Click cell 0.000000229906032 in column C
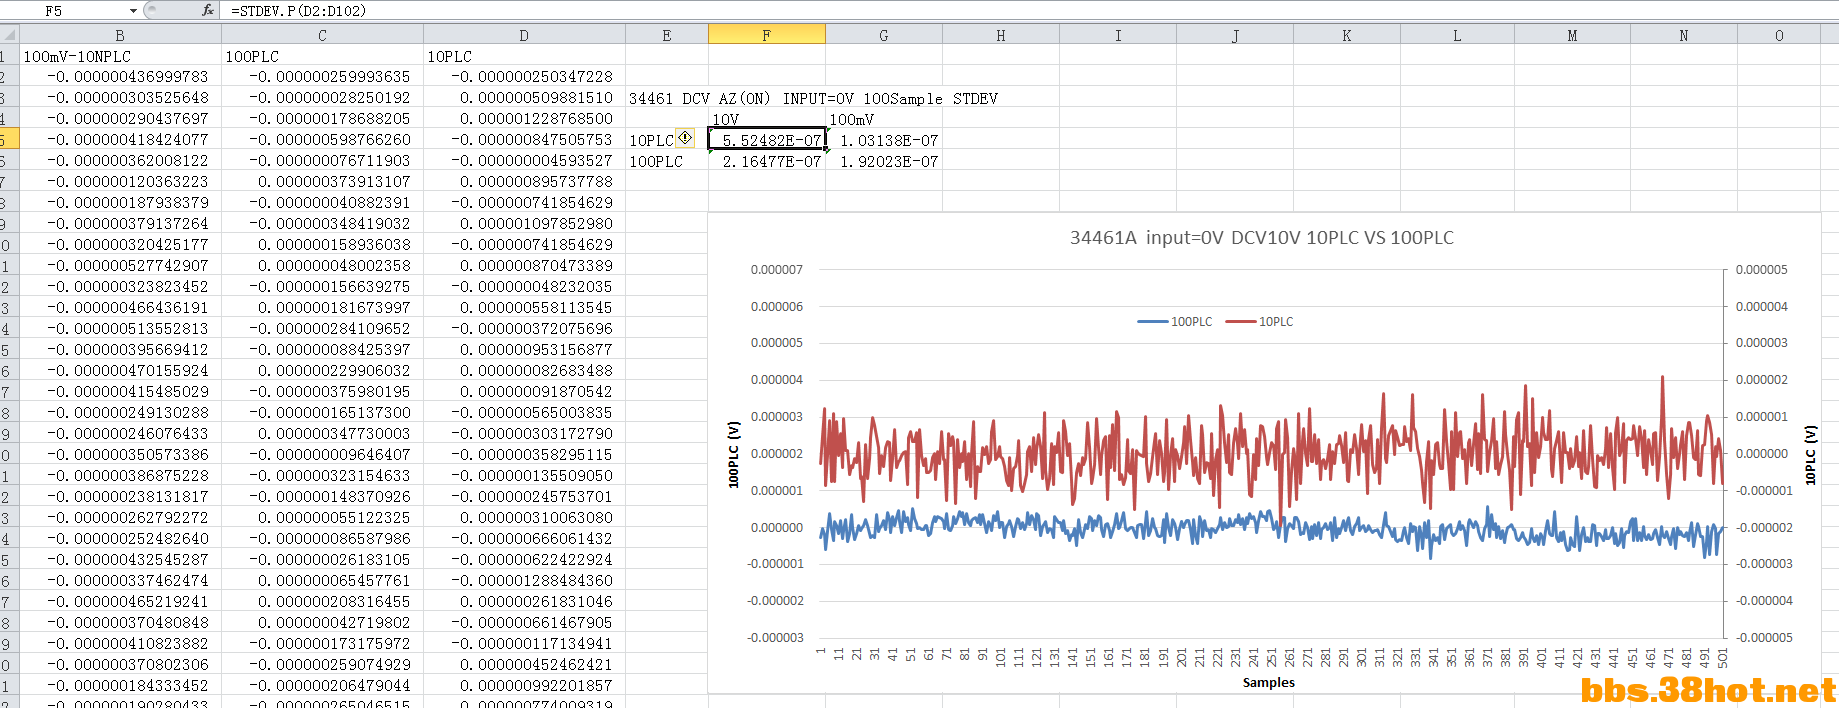This screenshot has height=708, width=1839. (x=322, y=371)
